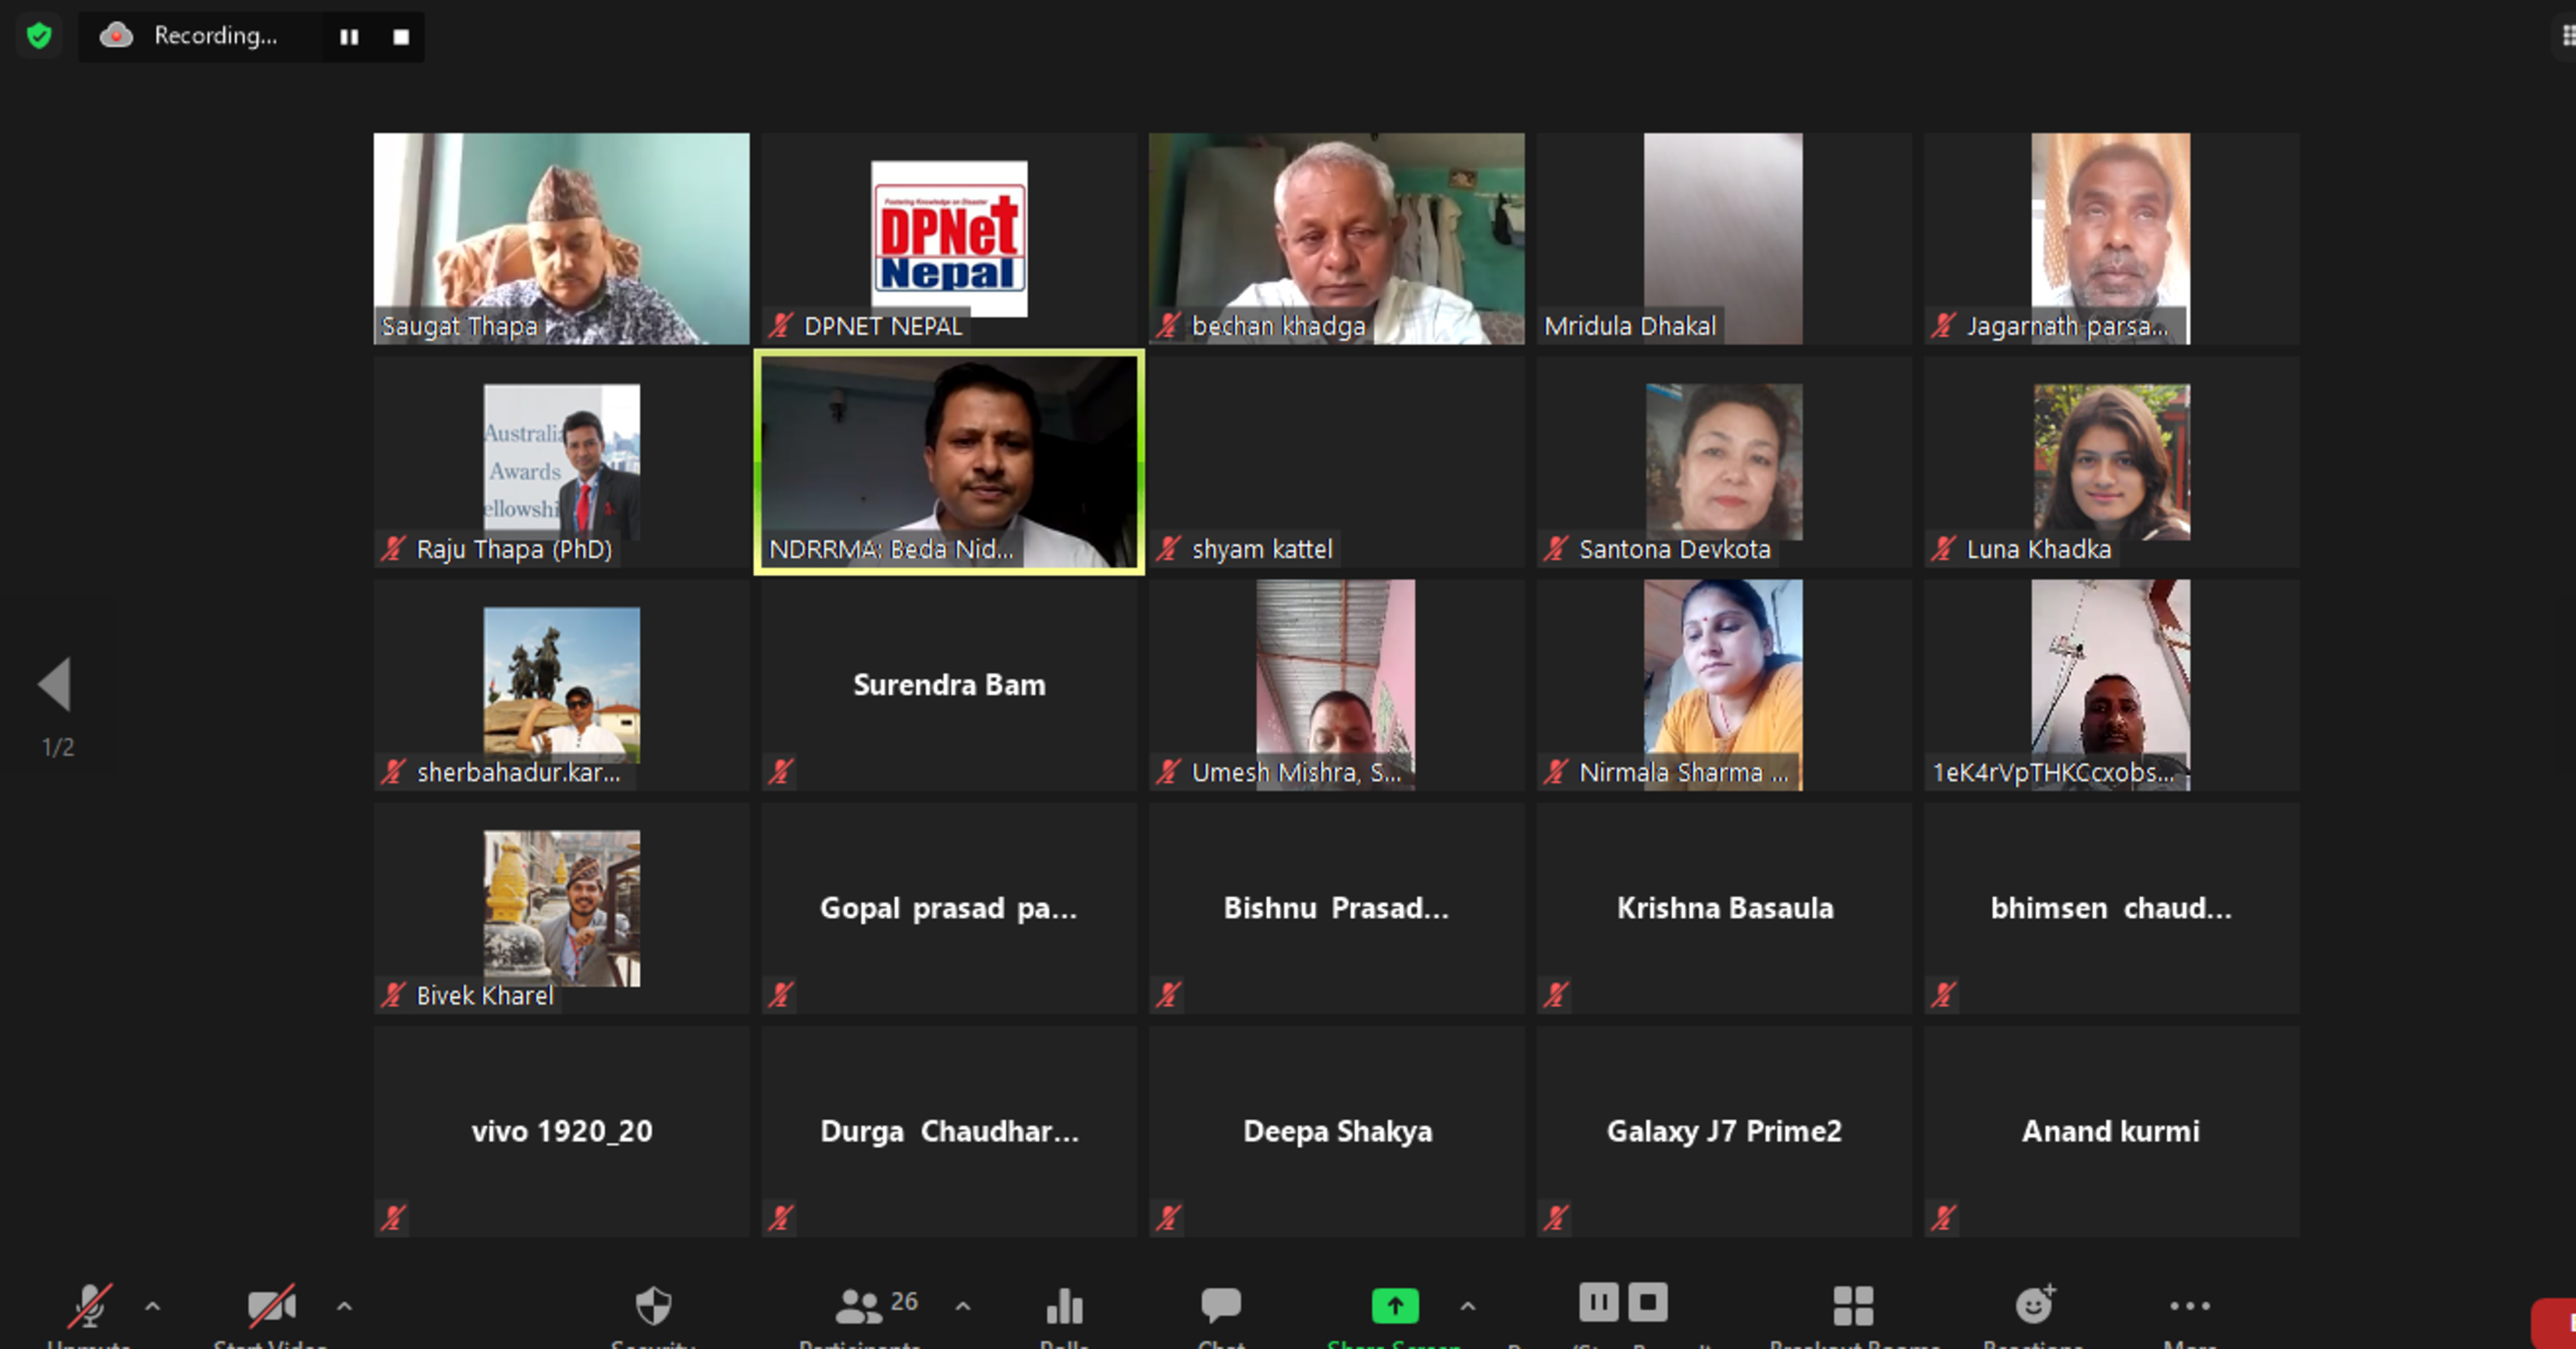Expand share screen options arrow
2576x1349 pixels.
pos(1468,1306)
